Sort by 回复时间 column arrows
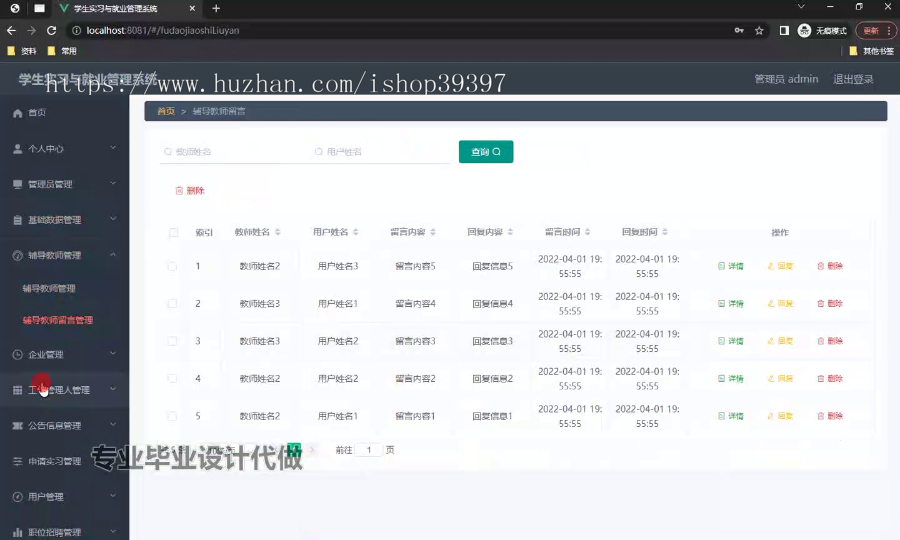The image size is (900, 540). coord(665,232)
